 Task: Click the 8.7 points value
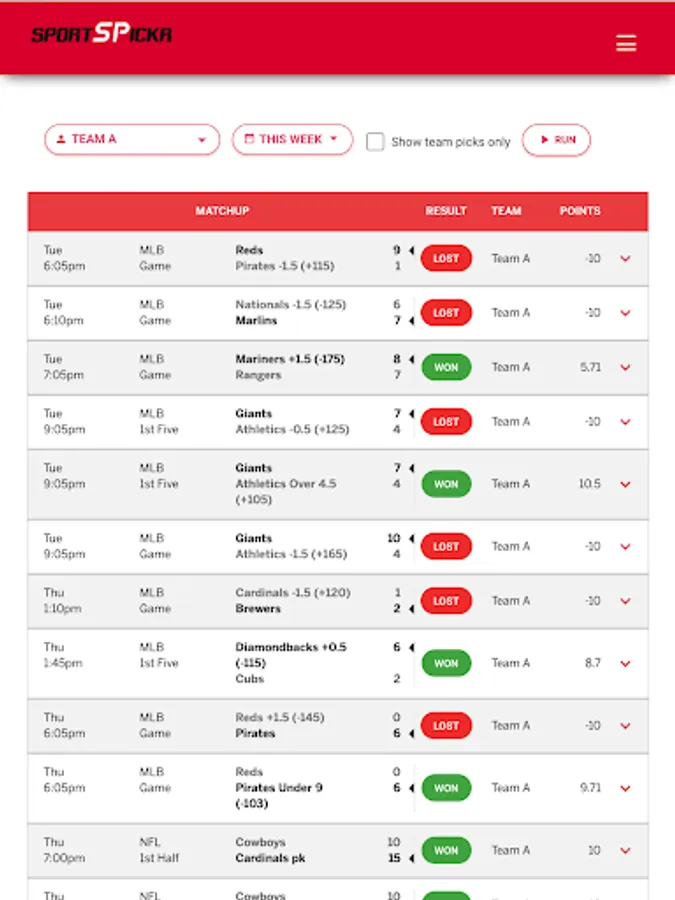pyautogui.click(x=592, y=663)
